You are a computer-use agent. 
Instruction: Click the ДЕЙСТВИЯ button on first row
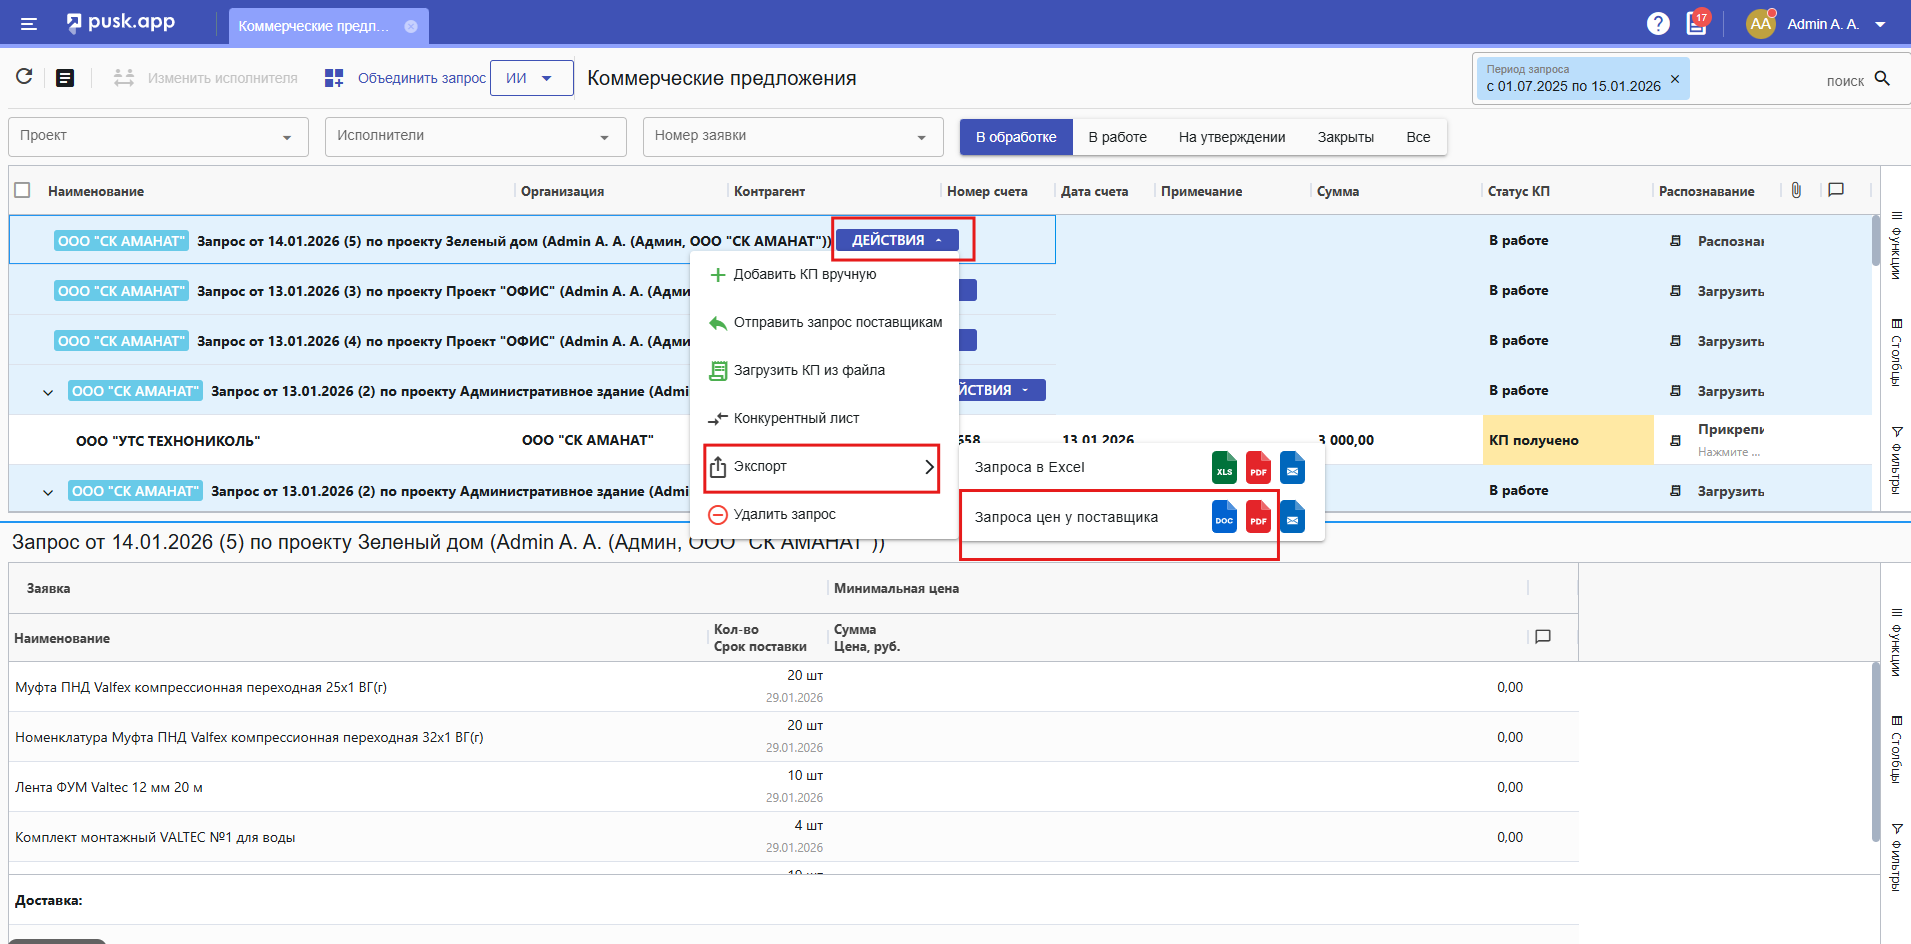[x=897, y=240]
